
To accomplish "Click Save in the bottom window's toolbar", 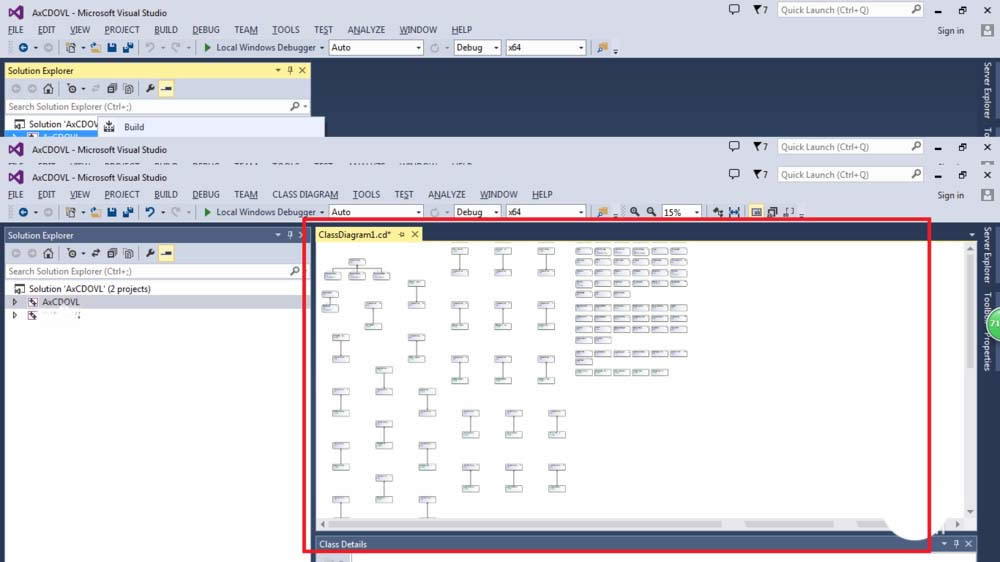I will [x=112, y=212].
